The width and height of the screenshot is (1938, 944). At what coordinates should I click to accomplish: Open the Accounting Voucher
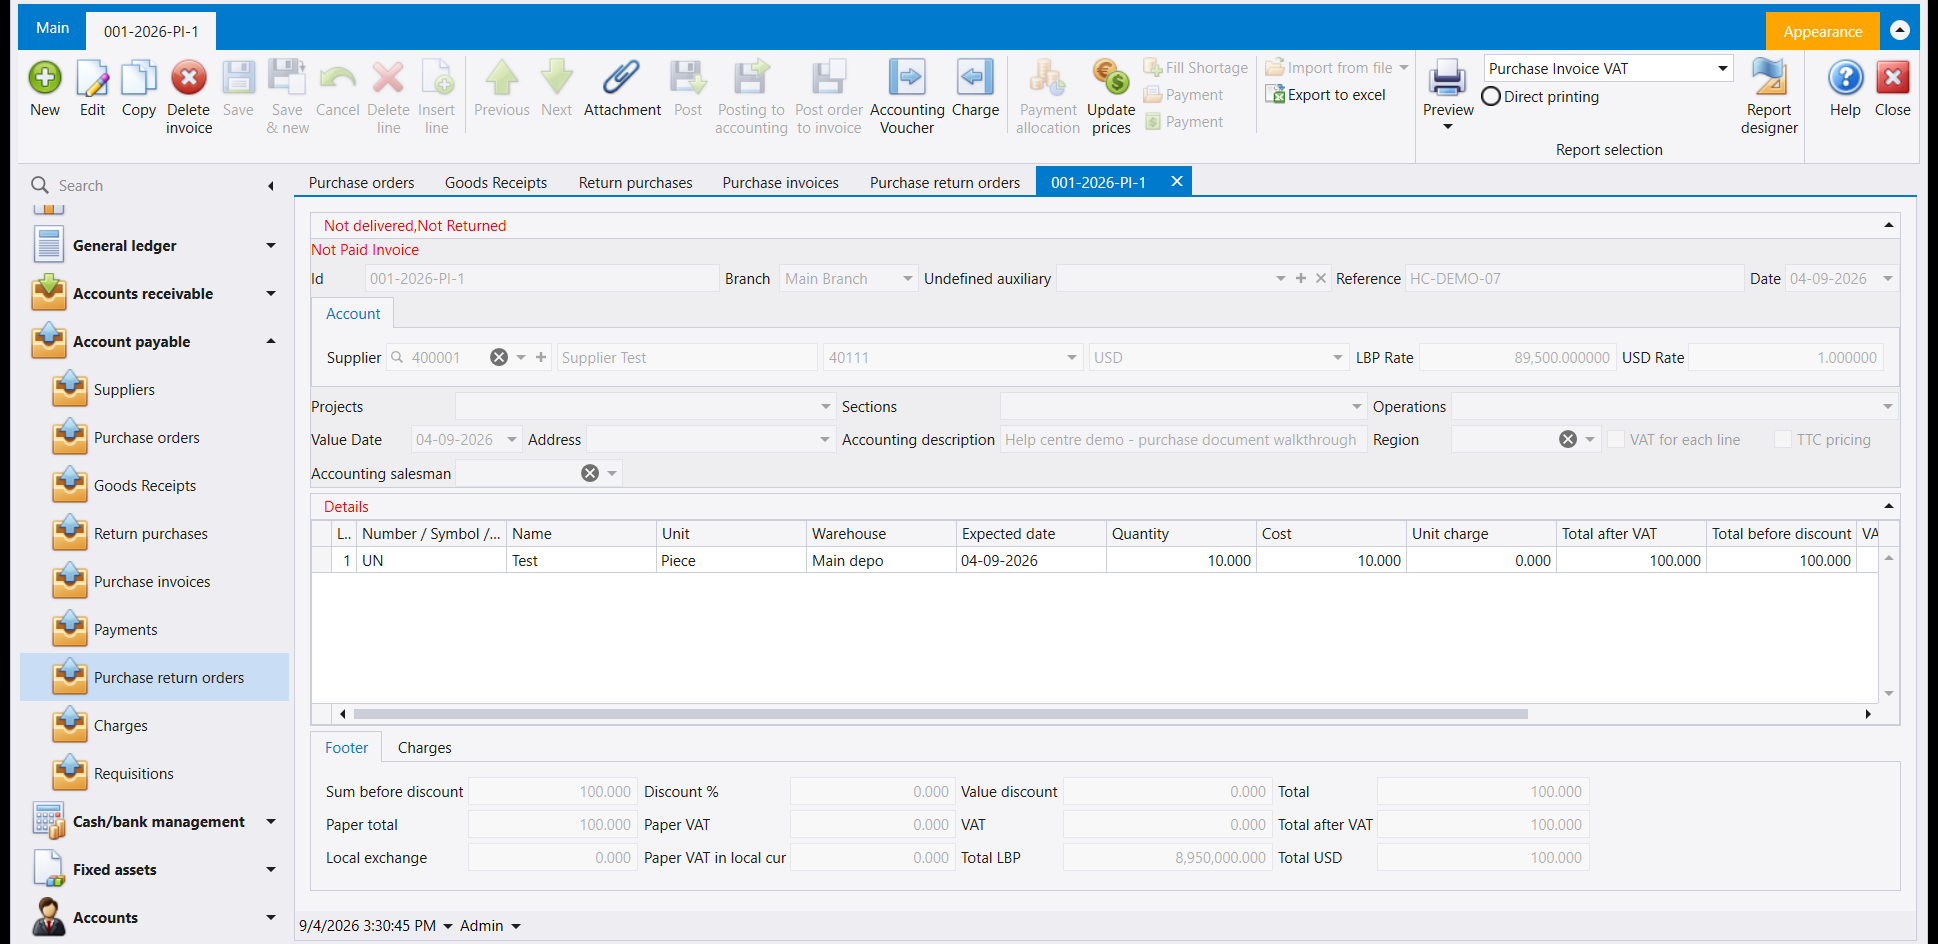point(907,78)
